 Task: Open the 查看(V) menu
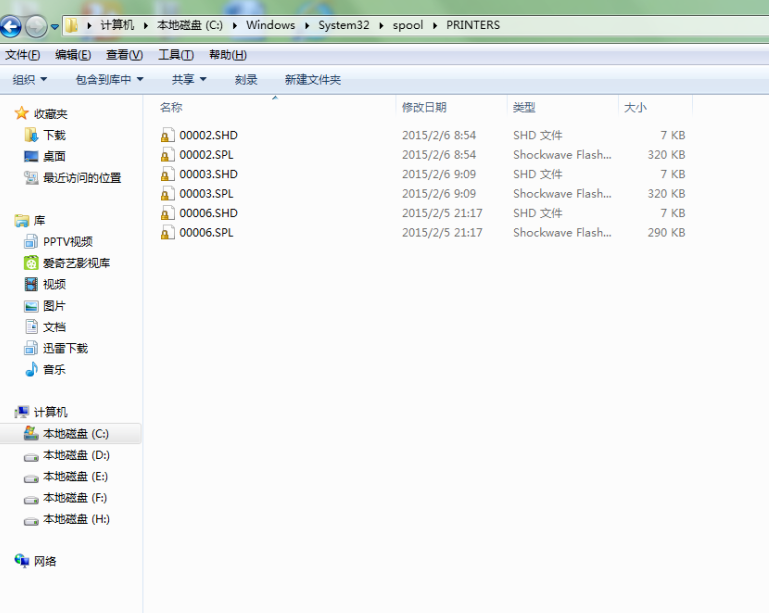125,55
